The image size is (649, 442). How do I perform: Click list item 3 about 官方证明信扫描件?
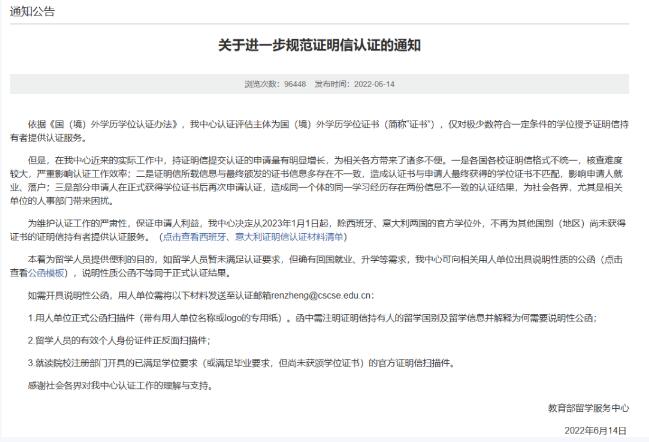[242, 363]
